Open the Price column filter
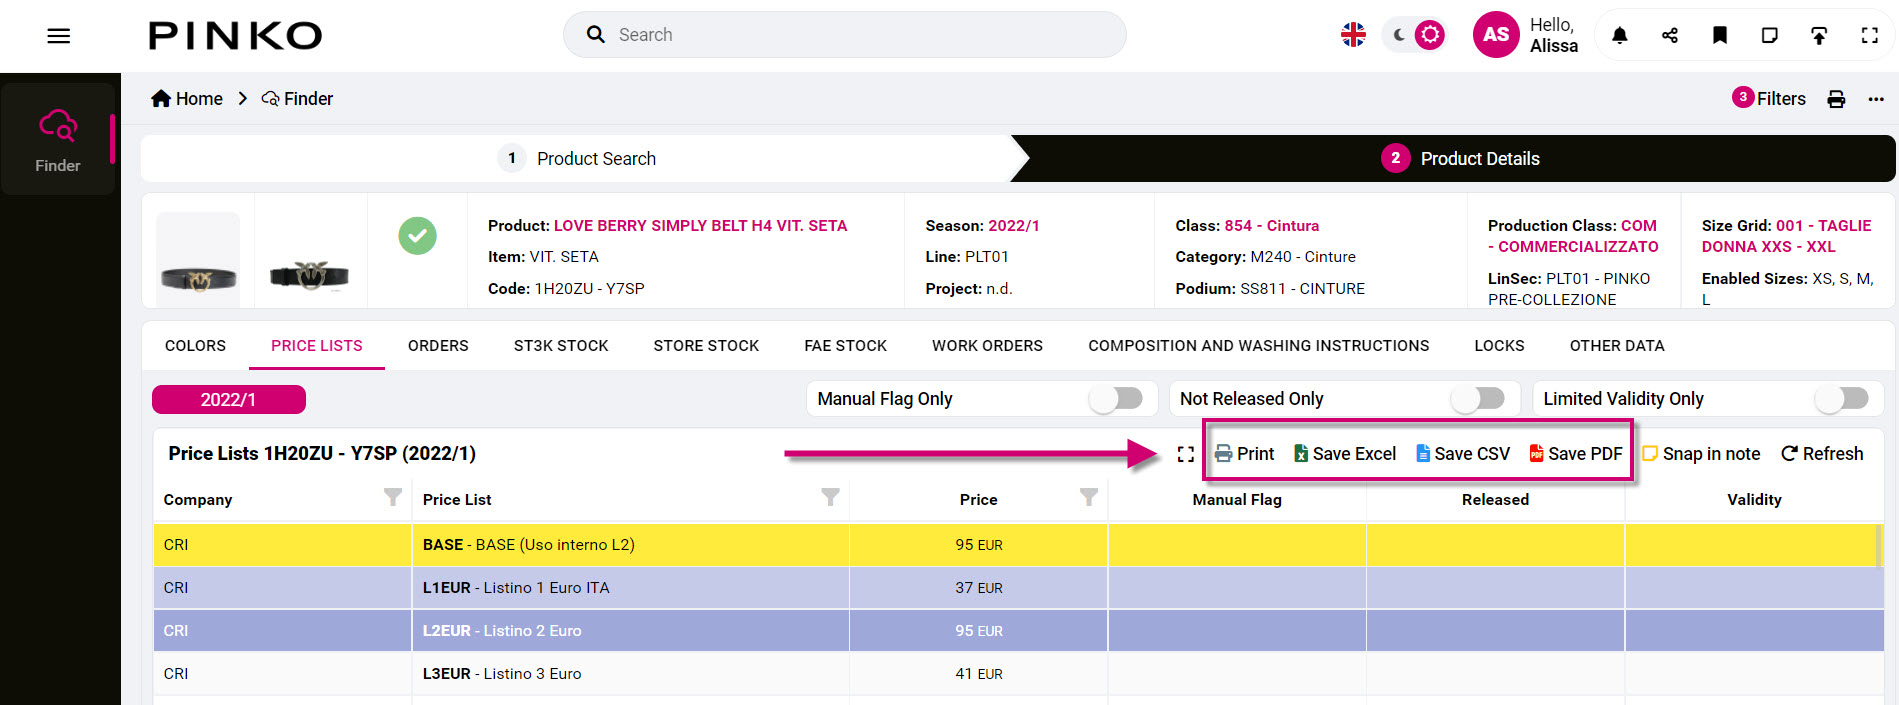The image size is (1899, 705). pos(1089,497)
